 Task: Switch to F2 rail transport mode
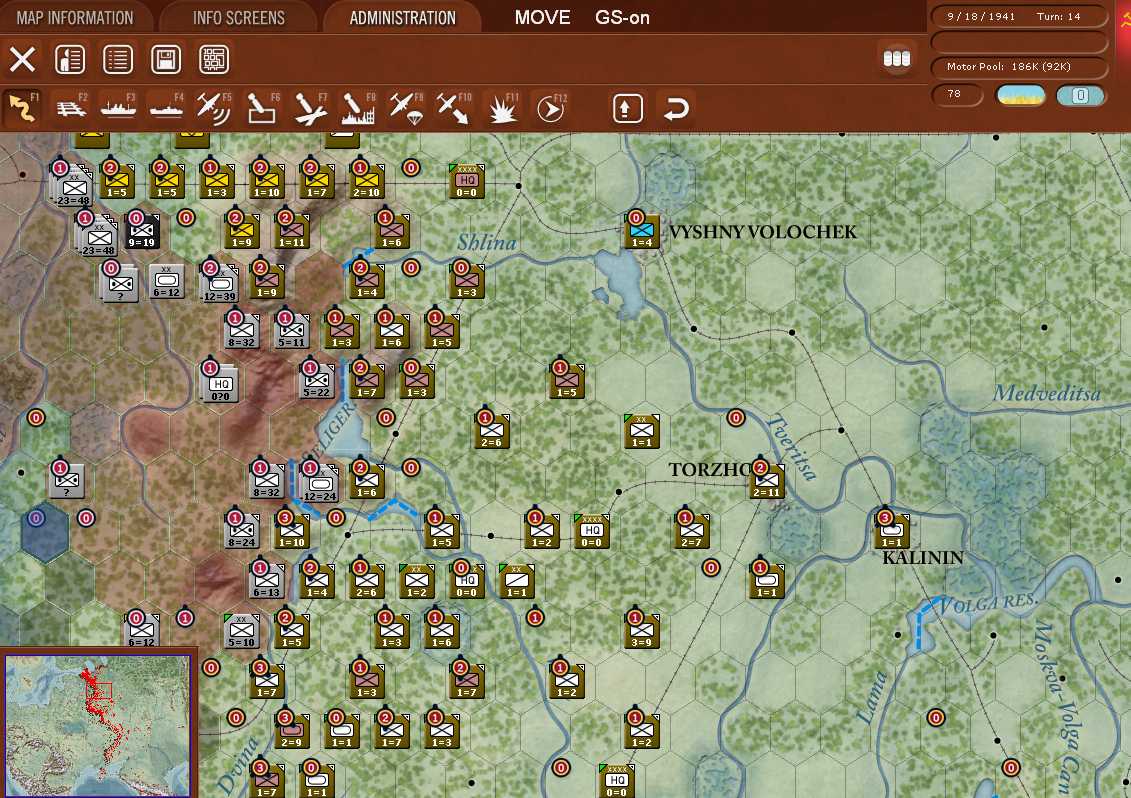[70, 107]
